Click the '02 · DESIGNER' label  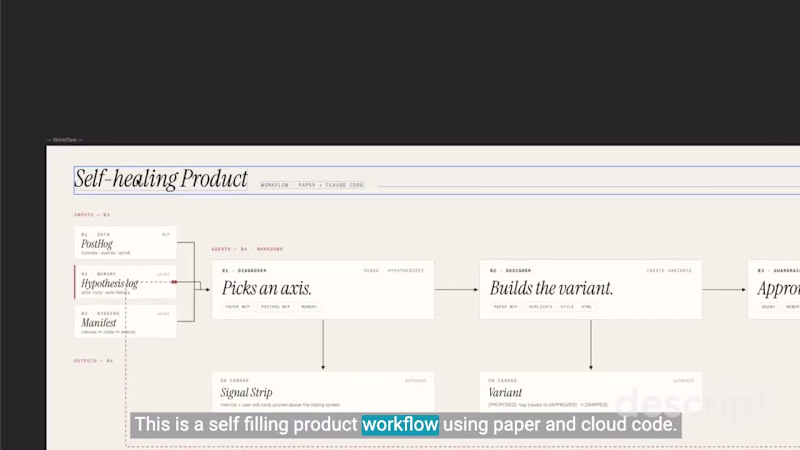510,270
